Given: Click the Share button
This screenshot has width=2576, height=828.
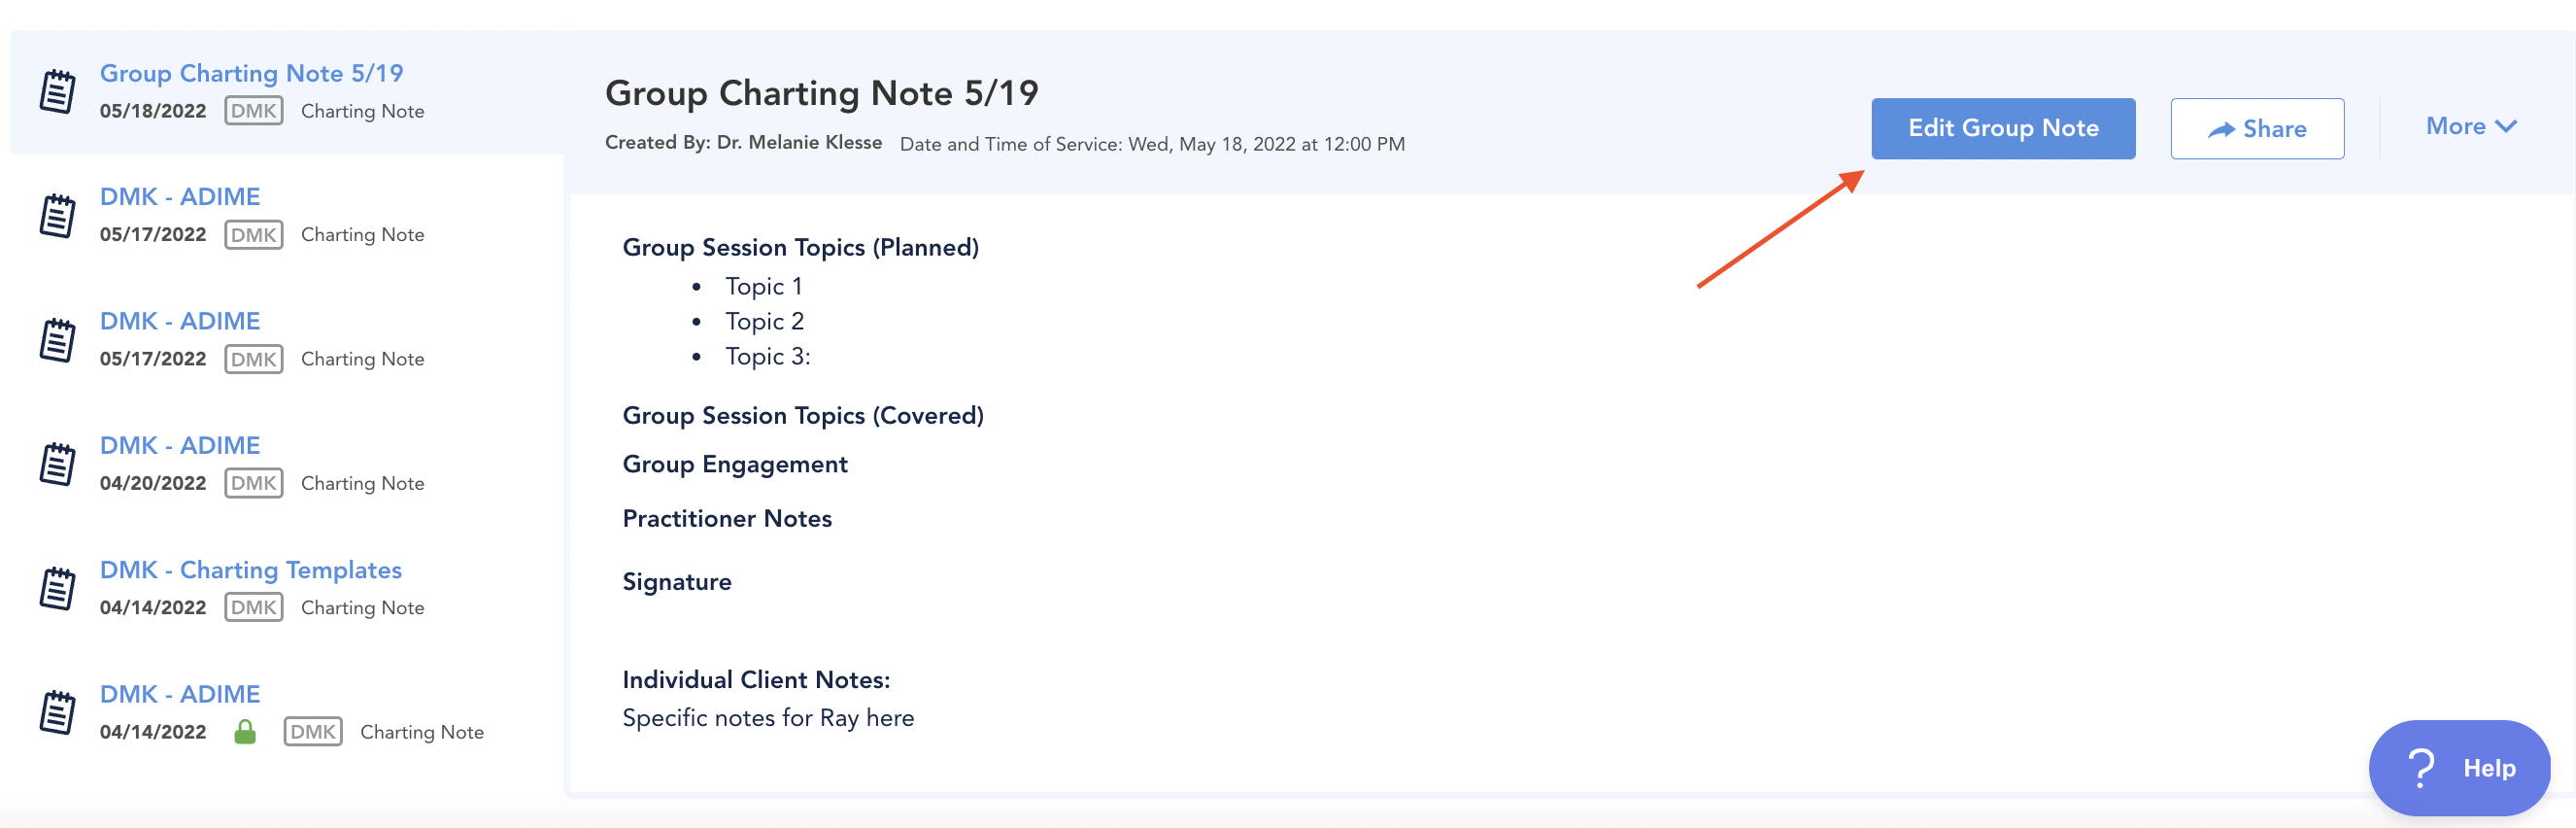Looking at the screenshot, I should click(x=2257, y=128).
